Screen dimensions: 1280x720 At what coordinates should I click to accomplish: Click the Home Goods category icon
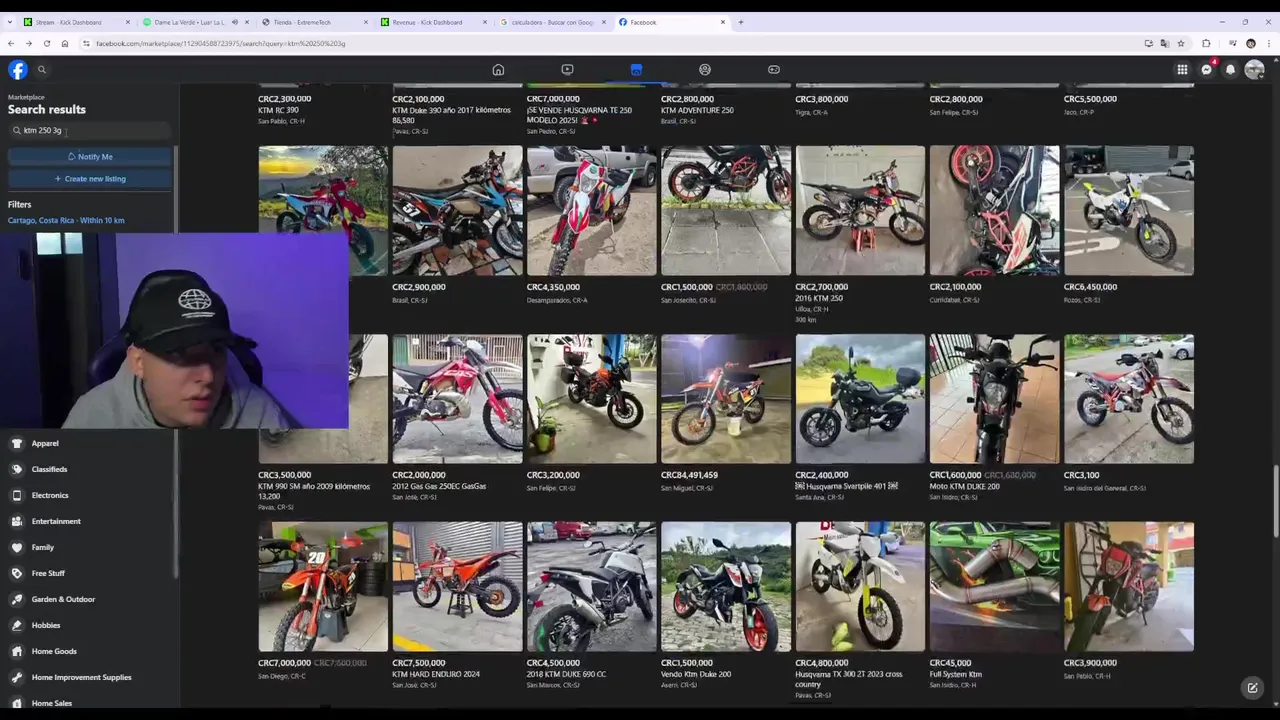click(17, 651)
